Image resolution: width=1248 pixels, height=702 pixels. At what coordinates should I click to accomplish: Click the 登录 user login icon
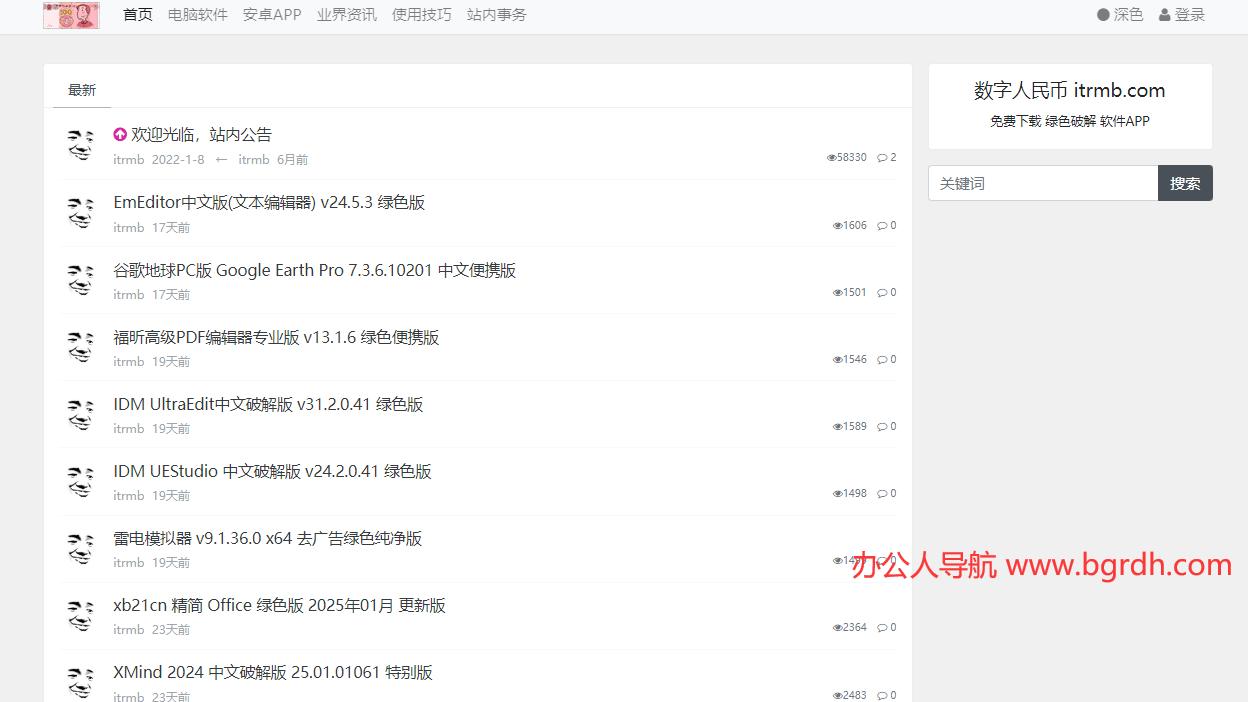pos(1165,15)
